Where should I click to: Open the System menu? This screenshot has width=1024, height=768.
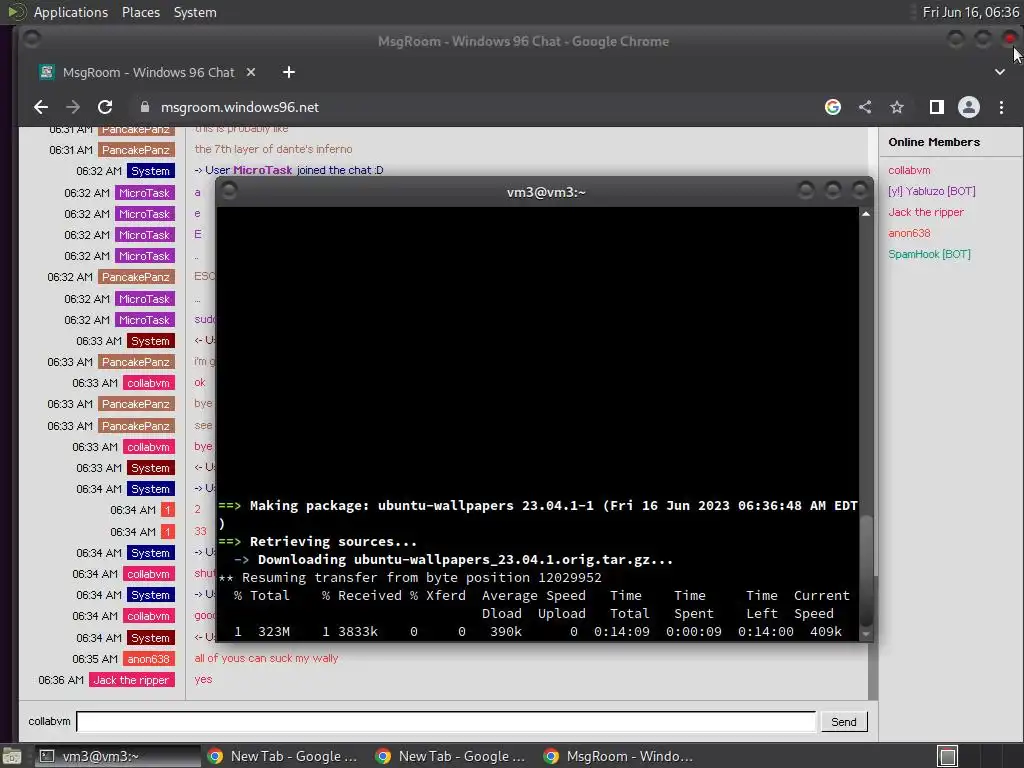(x=195, y=12)
